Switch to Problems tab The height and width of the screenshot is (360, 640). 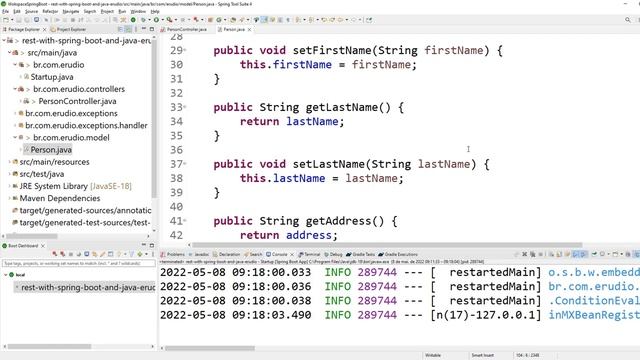point(173,254)
